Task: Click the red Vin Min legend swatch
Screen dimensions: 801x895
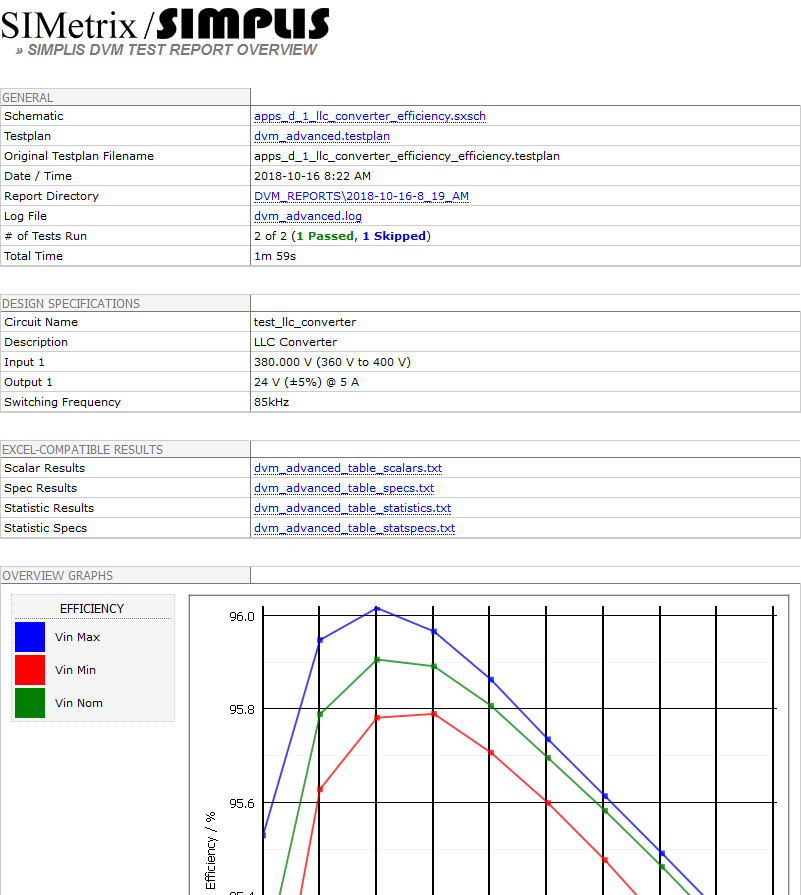Action: click(x=30, y=670)
